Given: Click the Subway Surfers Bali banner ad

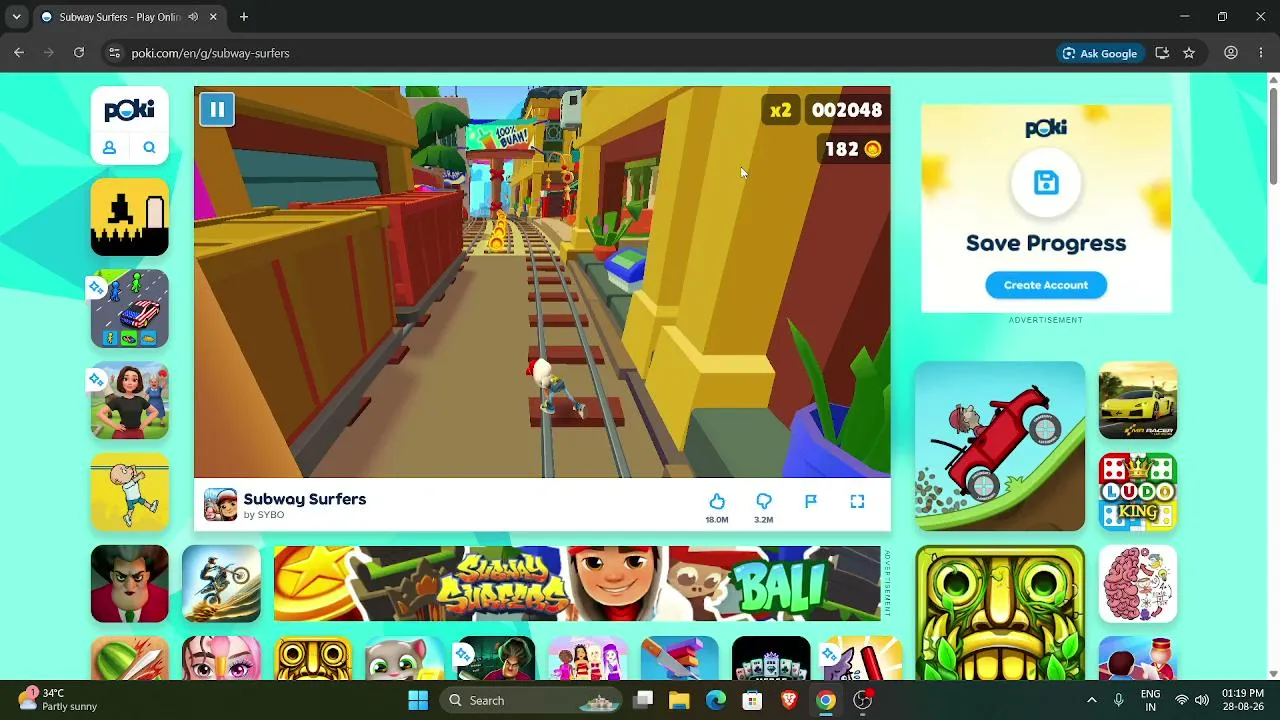Looking at the screenshot, I should (577, 584).
